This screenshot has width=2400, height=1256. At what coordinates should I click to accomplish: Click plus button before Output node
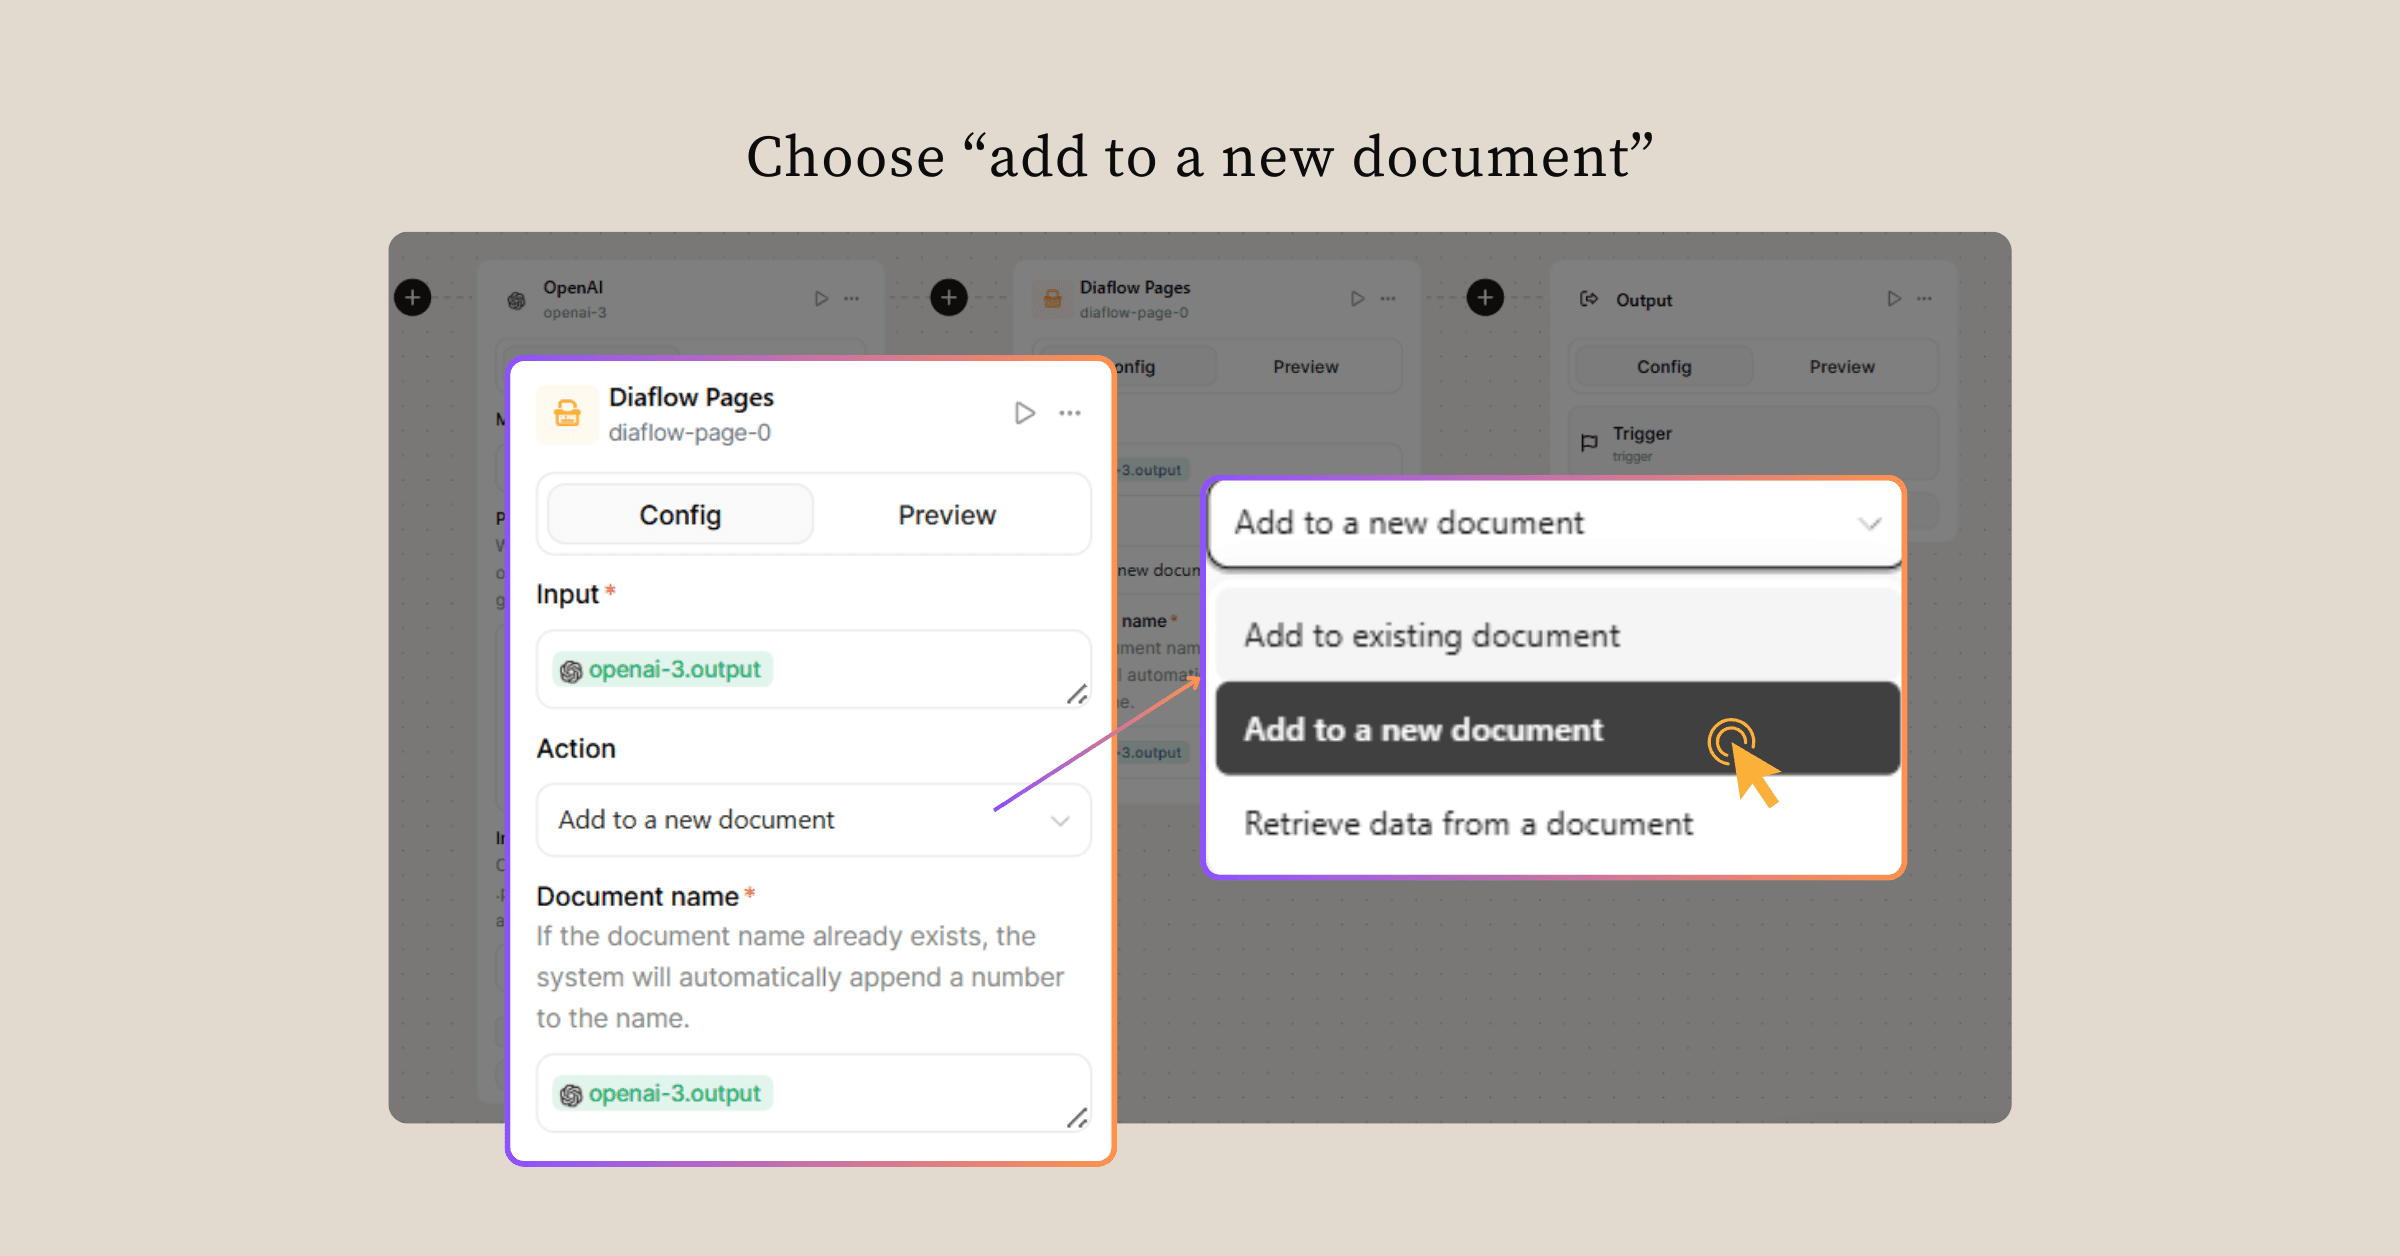tap(1485, 297)
